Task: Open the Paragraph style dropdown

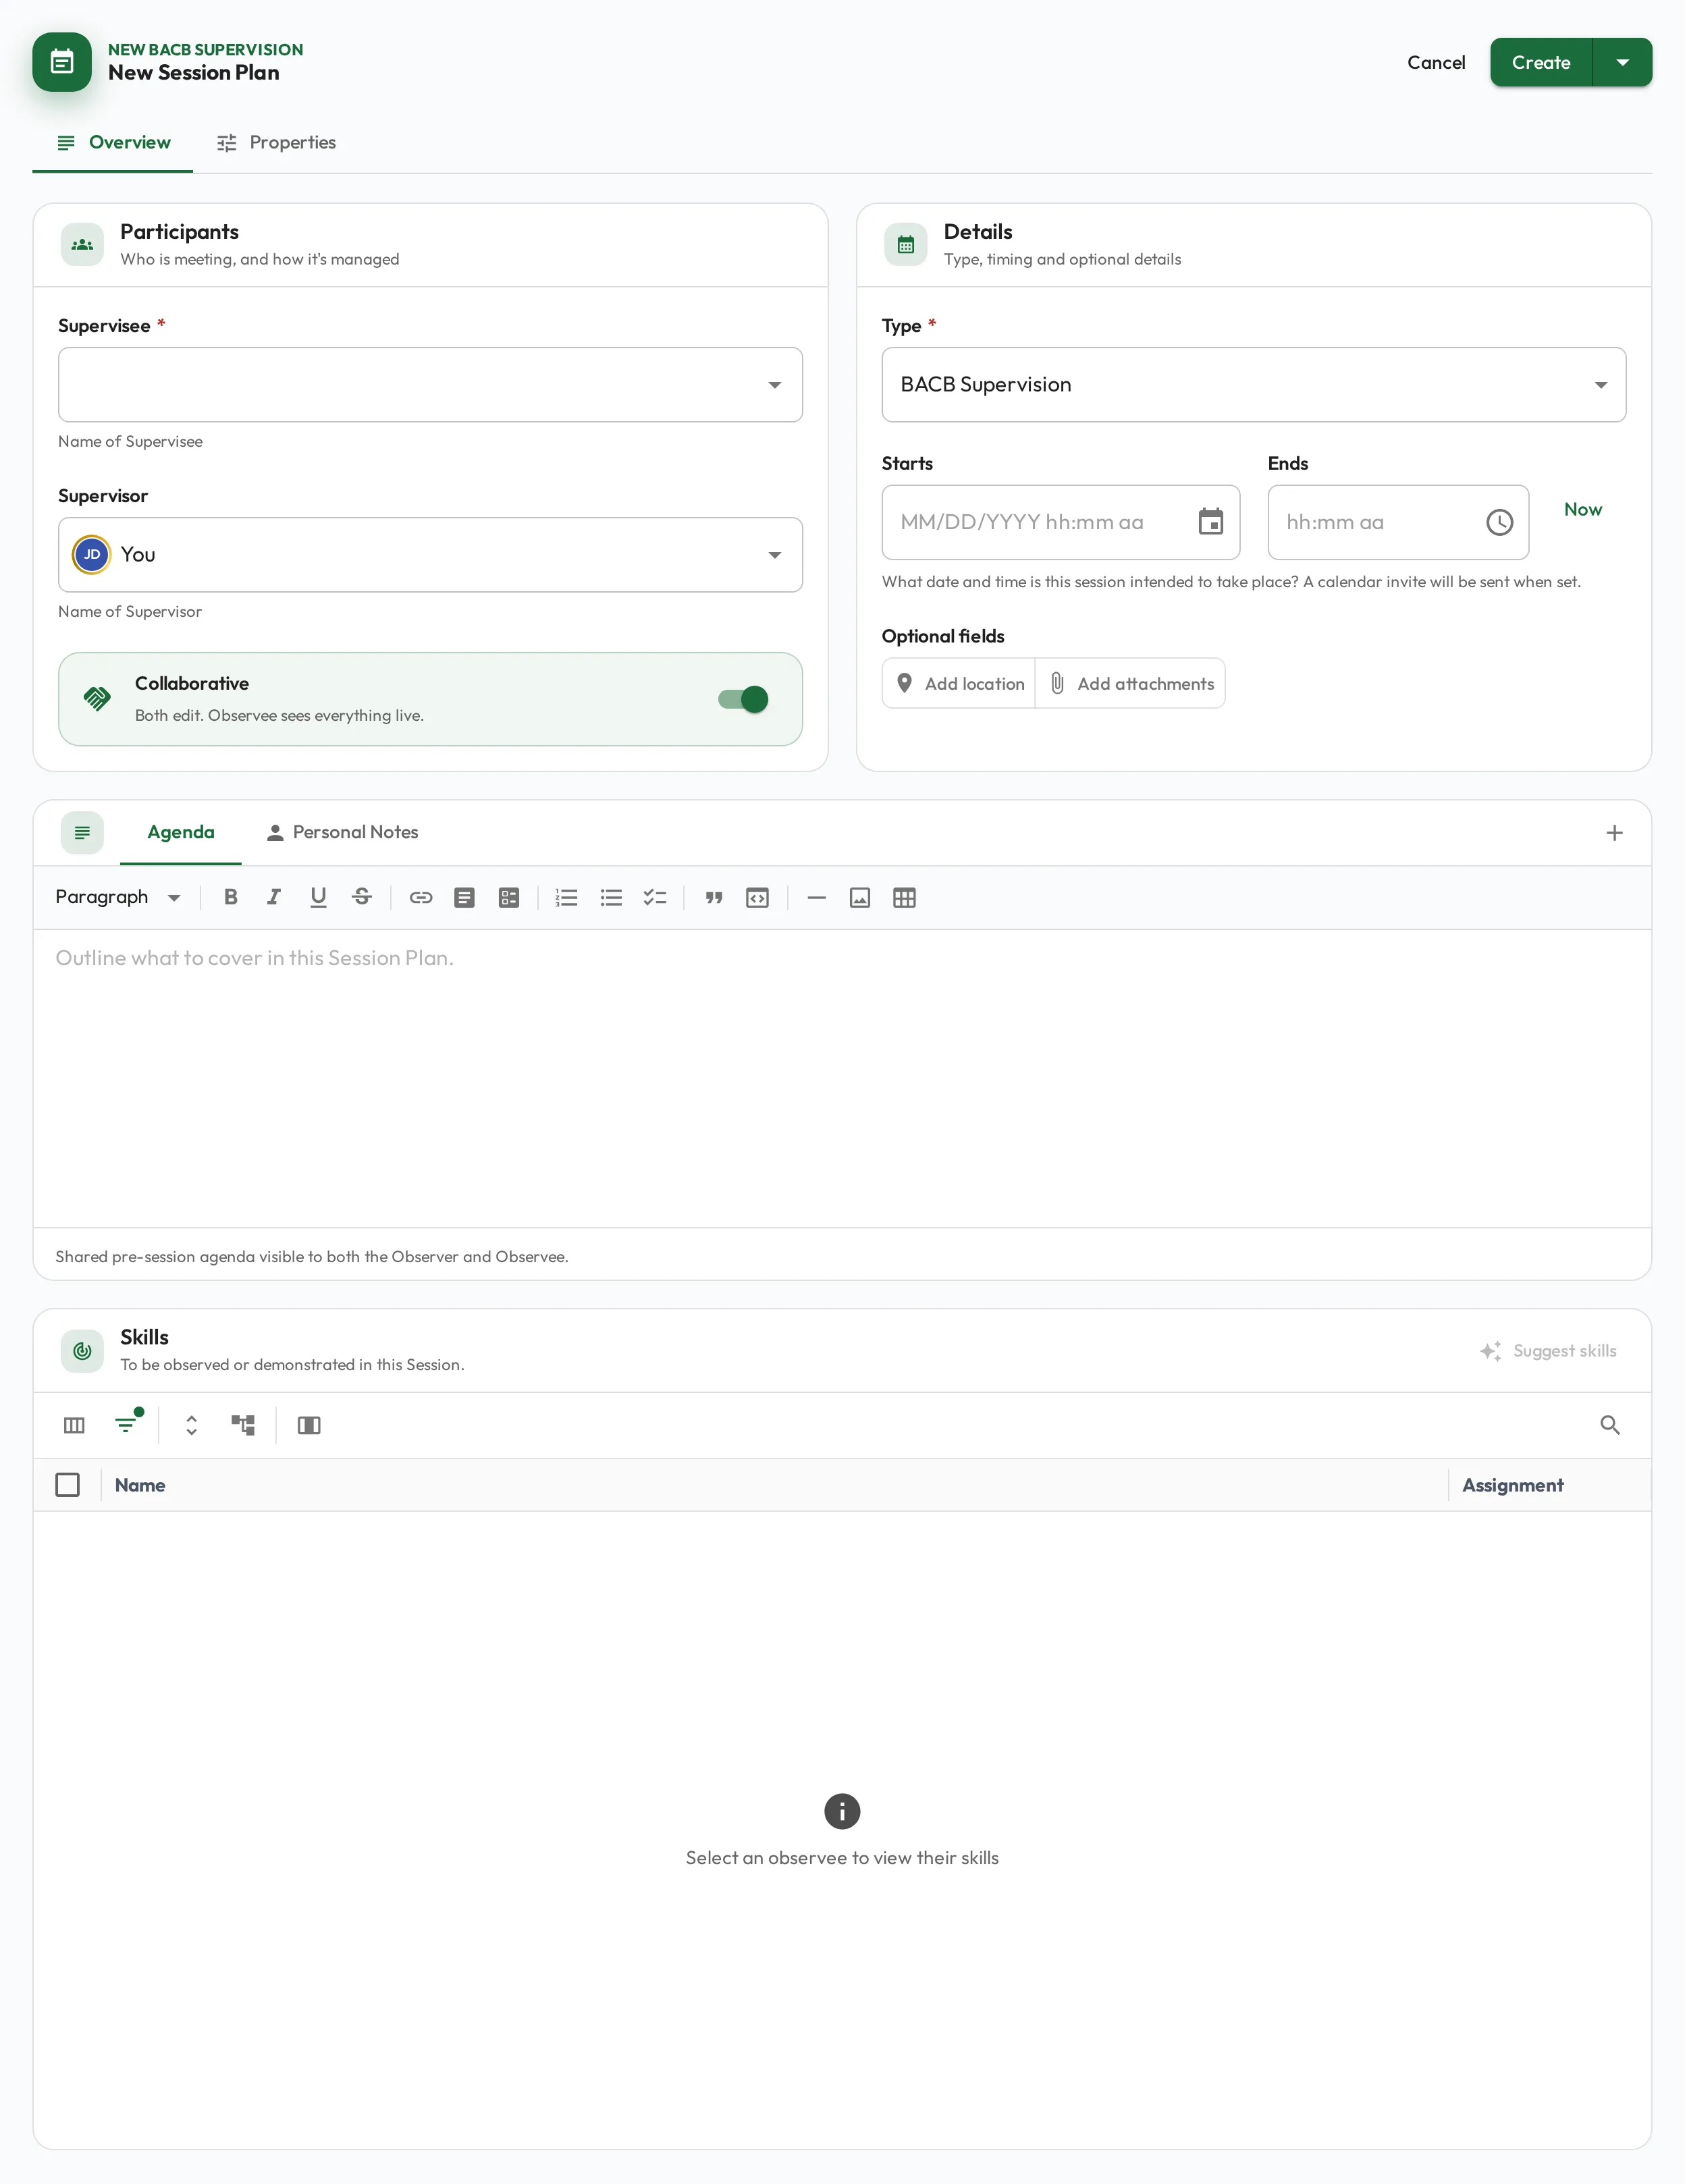Action: (118, 897)
